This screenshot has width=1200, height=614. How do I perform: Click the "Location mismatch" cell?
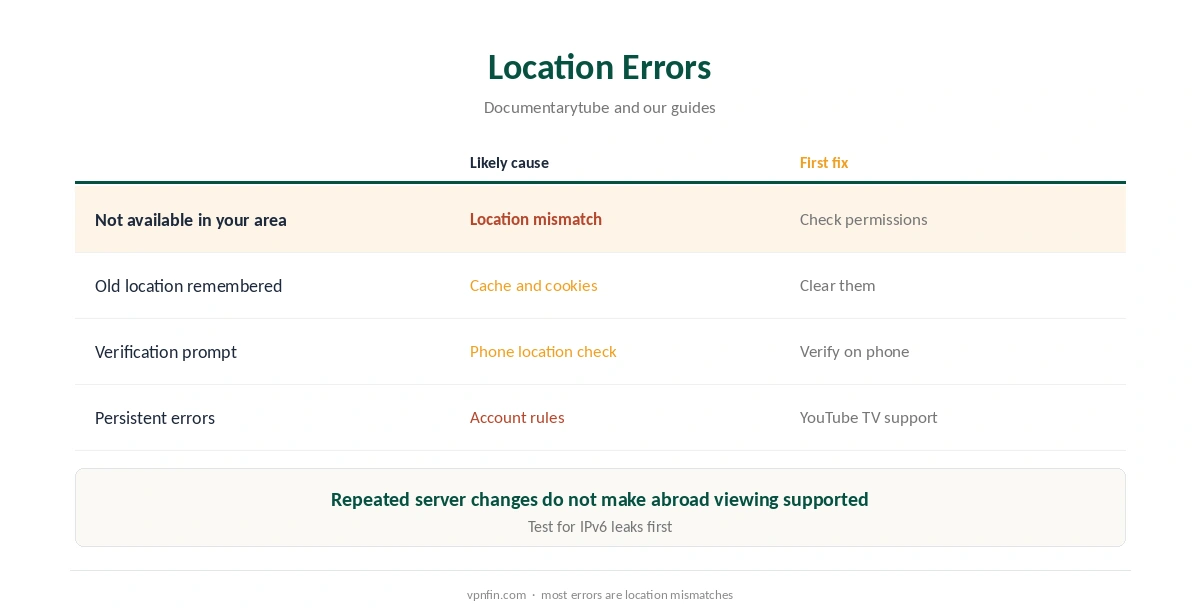(x=536, y=219)
